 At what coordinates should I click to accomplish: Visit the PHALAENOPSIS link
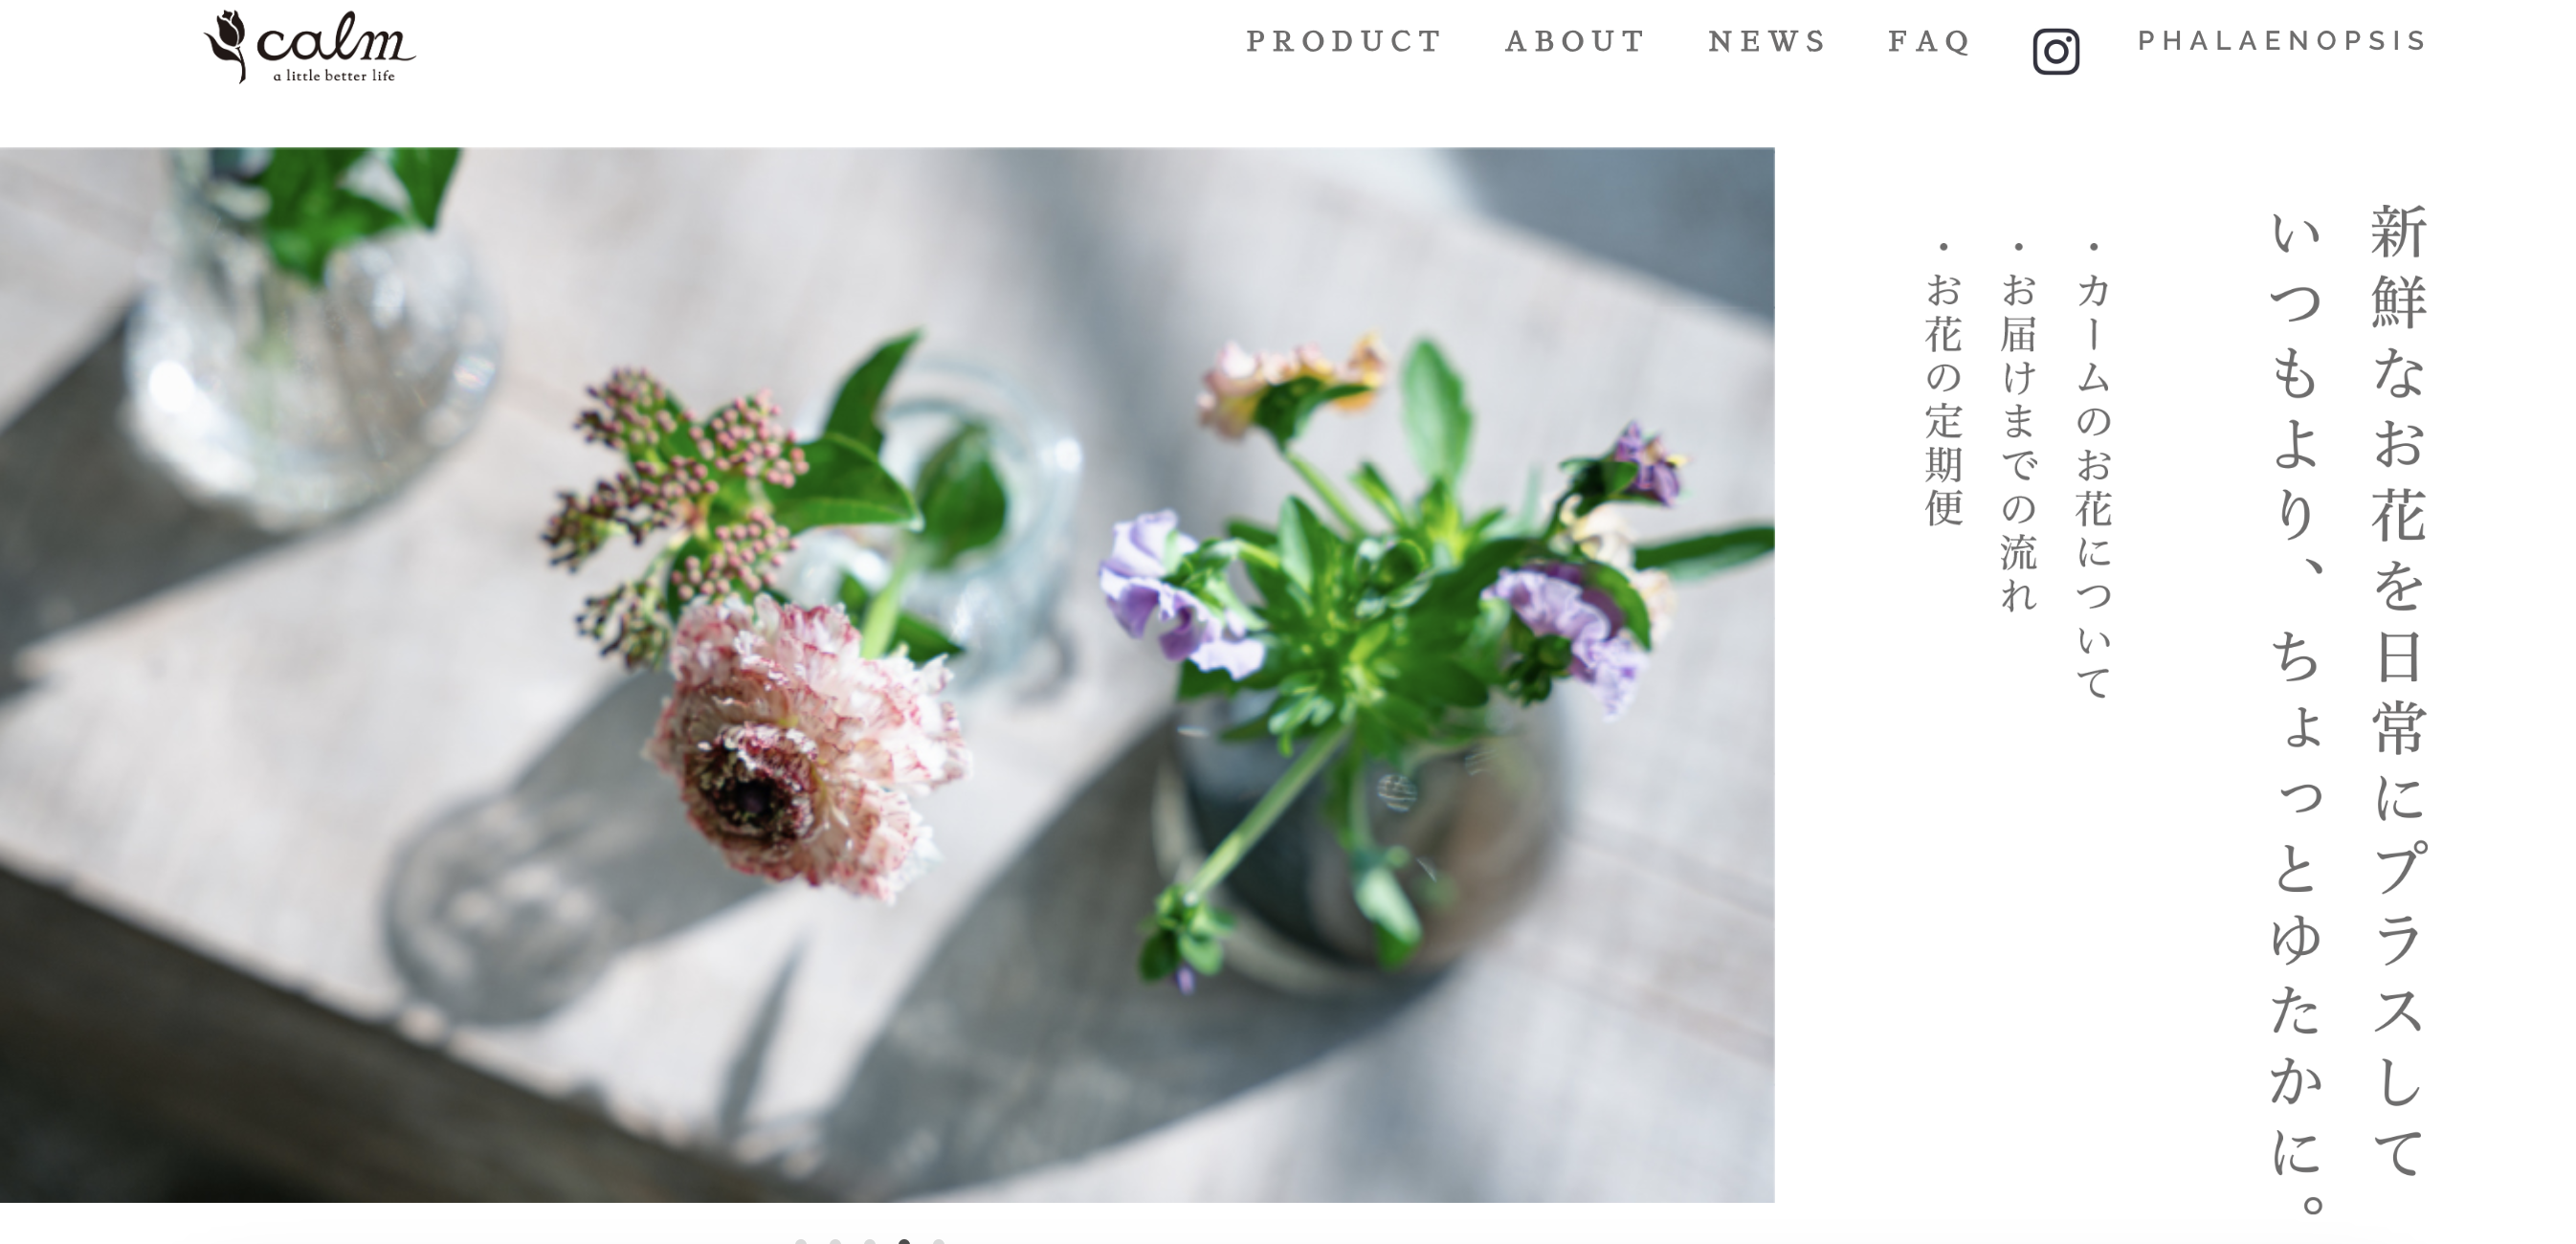pos(2282,41)
